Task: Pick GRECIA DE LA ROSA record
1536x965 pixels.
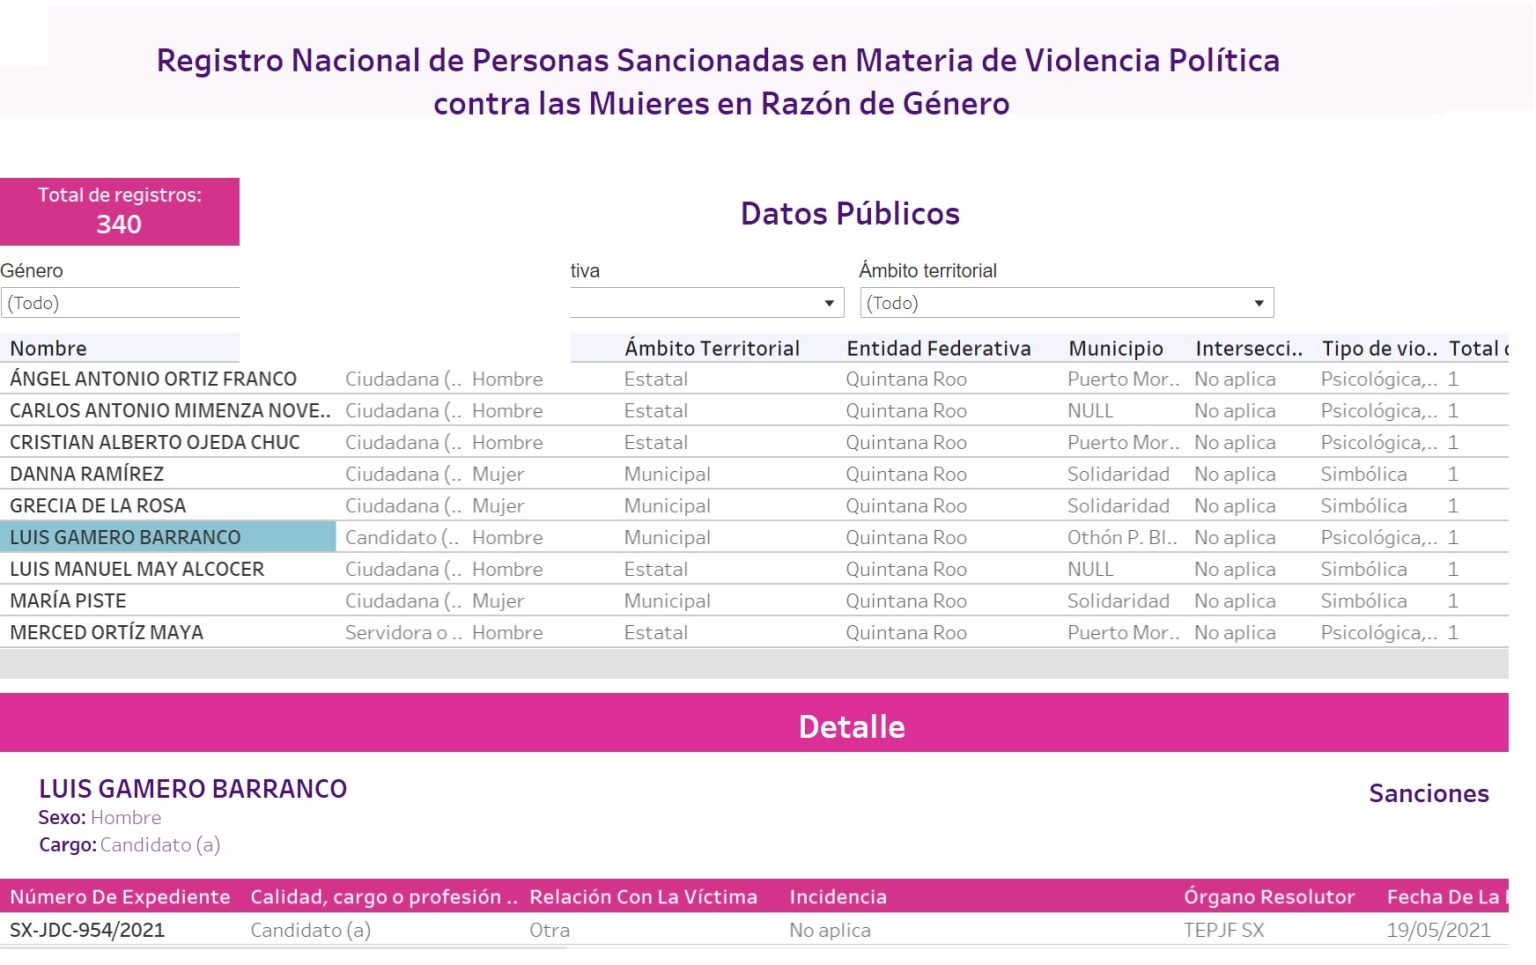Action: [x=98, y=506]
